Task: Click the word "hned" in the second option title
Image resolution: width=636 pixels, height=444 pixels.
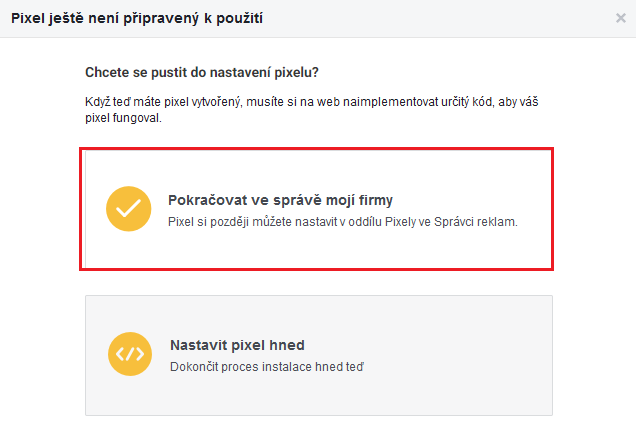Action: (286, 345)
